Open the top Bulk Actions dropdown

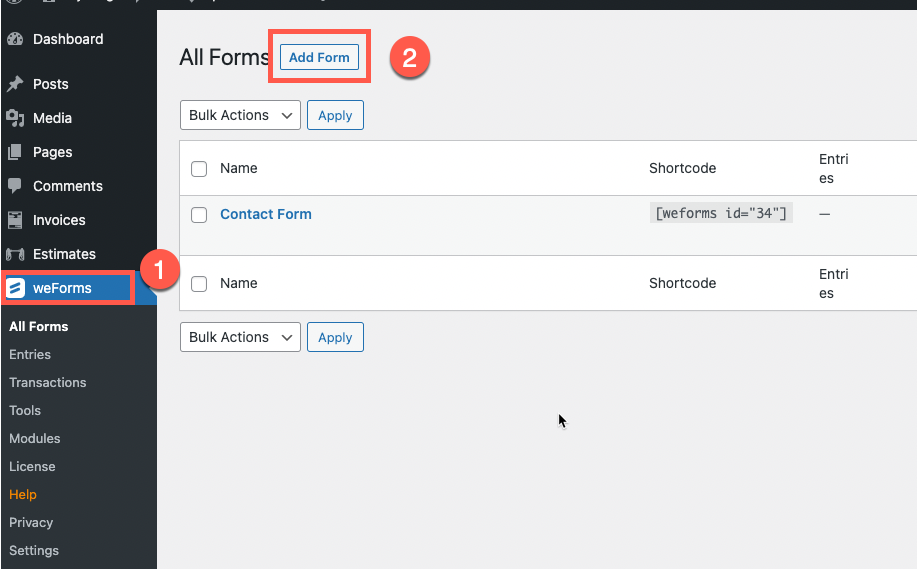point(240,116)
